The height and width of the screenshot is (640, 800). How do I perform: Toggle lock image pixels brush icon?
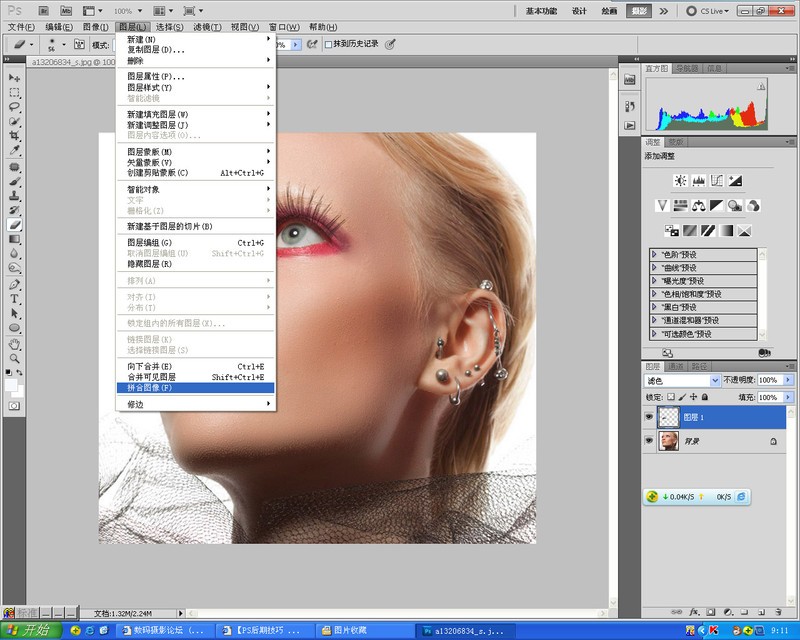coord(682,397)
